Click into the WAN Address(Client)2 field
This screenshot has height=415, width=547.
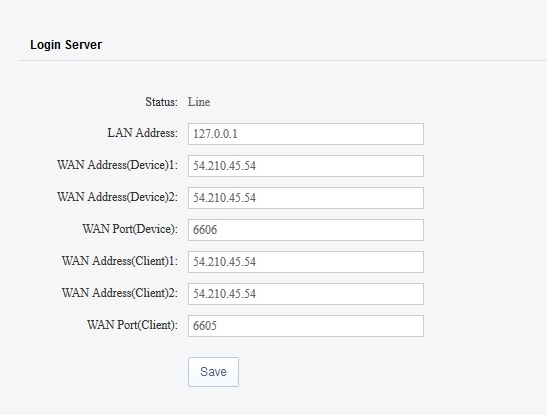pyautogui.click(x=306, y=294)
